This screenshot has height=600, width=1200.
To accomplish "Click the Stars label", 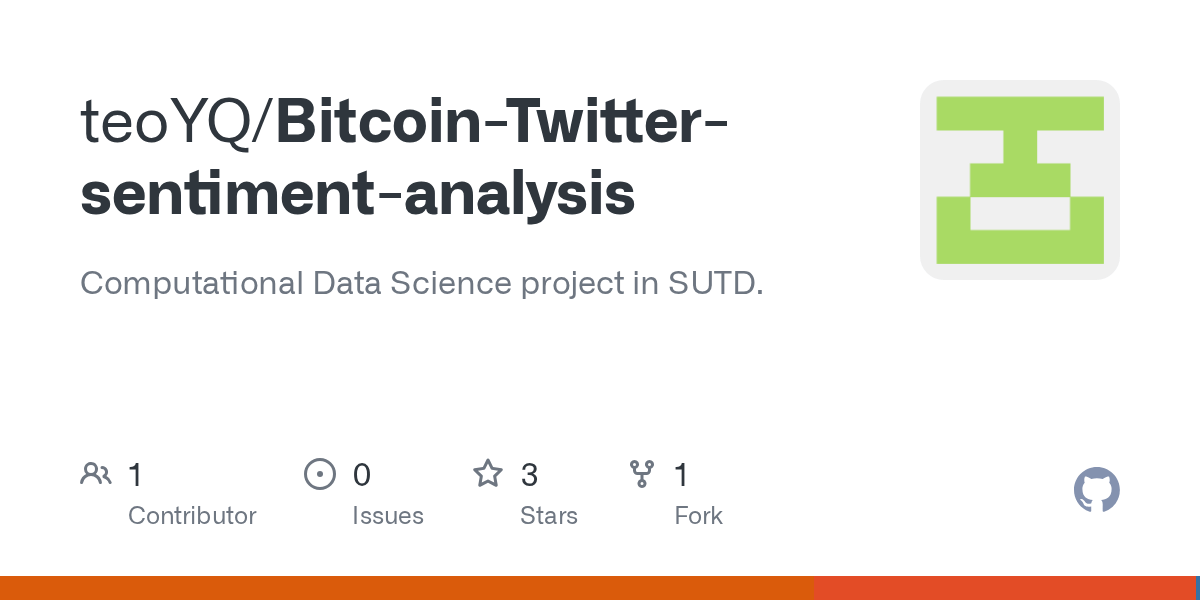I will (x=548, y=516).
